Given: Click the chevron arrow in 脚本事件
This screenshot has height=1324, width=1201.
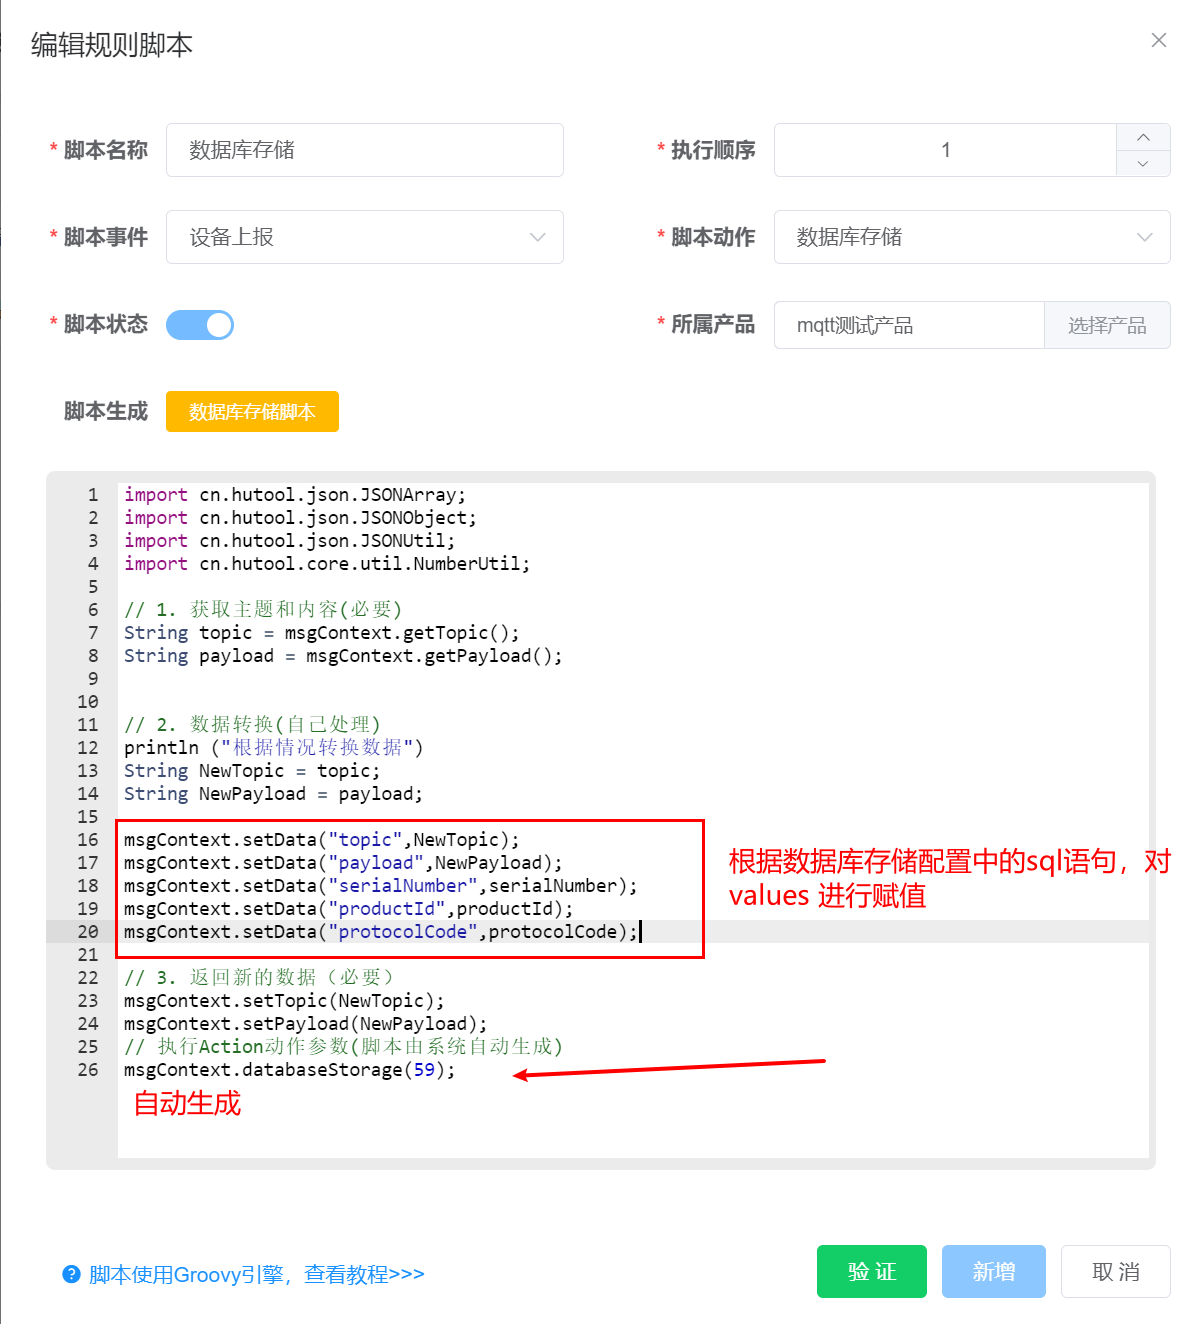Looking at the screenshot, I should (538, 237).
